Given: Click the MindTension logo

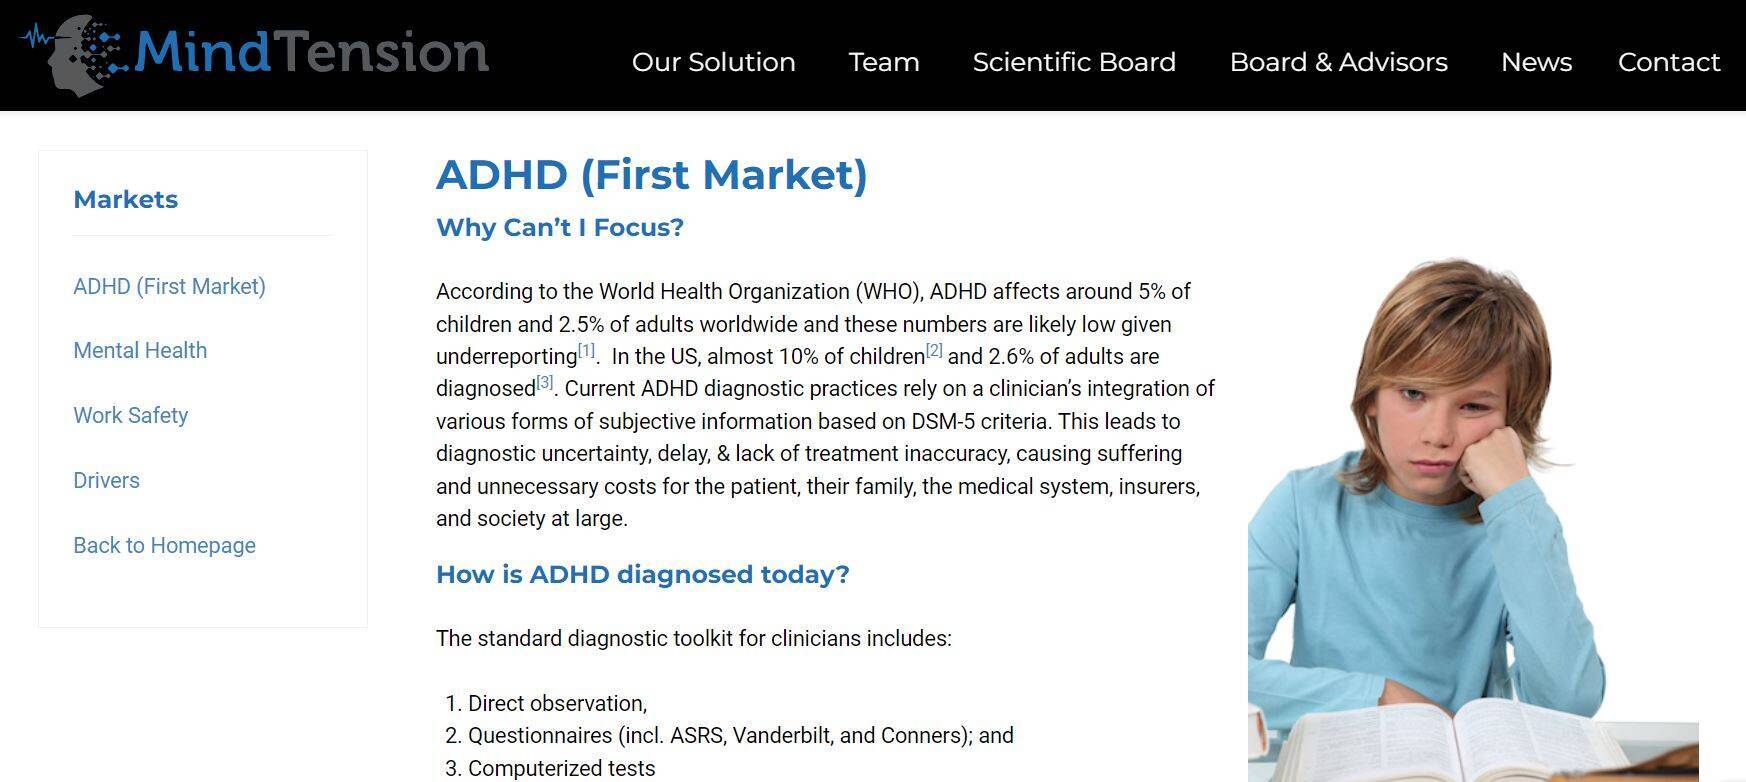Looking at the screenshot, I should click(x=255, y=54).
